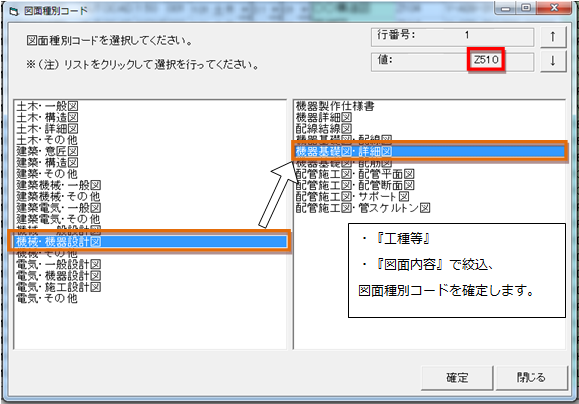Select 配線結線図 in right list

324,129
